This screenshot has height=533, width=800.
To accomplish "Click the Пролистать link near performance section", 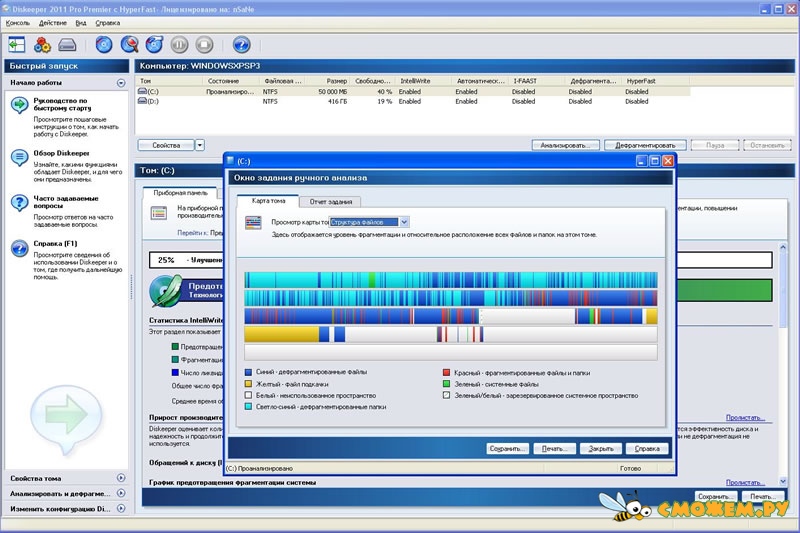I will tap(745, 417).
